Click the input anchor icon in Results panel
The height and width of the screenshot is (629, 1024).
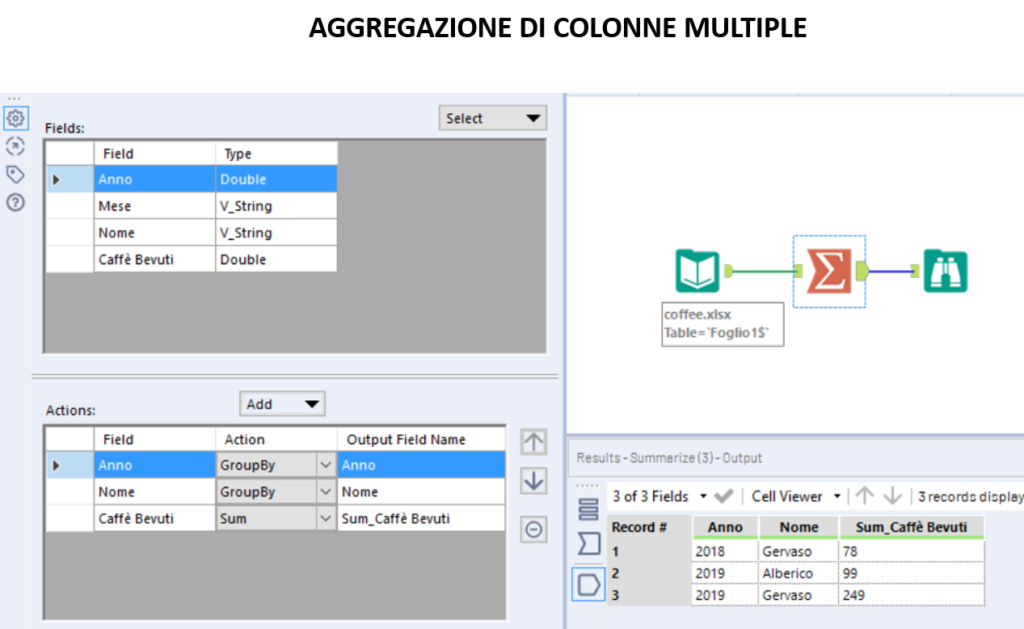coord(588,545)
